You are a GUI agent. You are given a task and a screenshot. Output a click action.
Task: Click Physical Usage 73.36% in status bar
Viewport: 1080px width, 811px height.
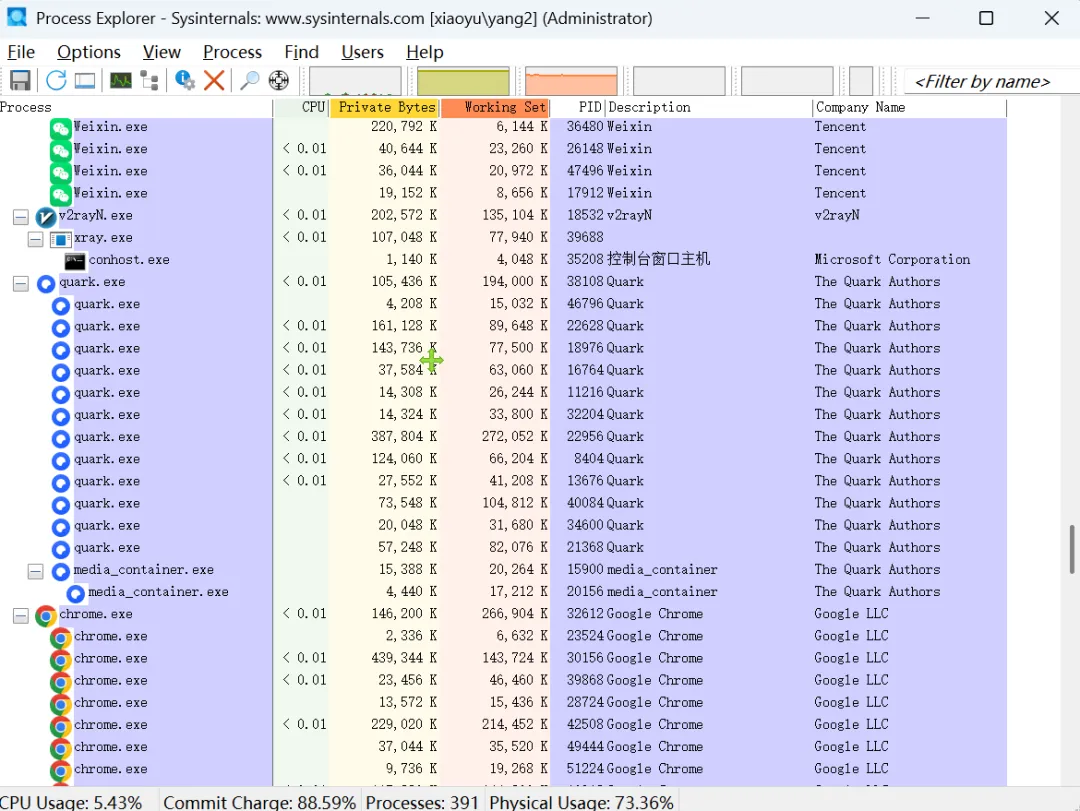click(581, 803)
